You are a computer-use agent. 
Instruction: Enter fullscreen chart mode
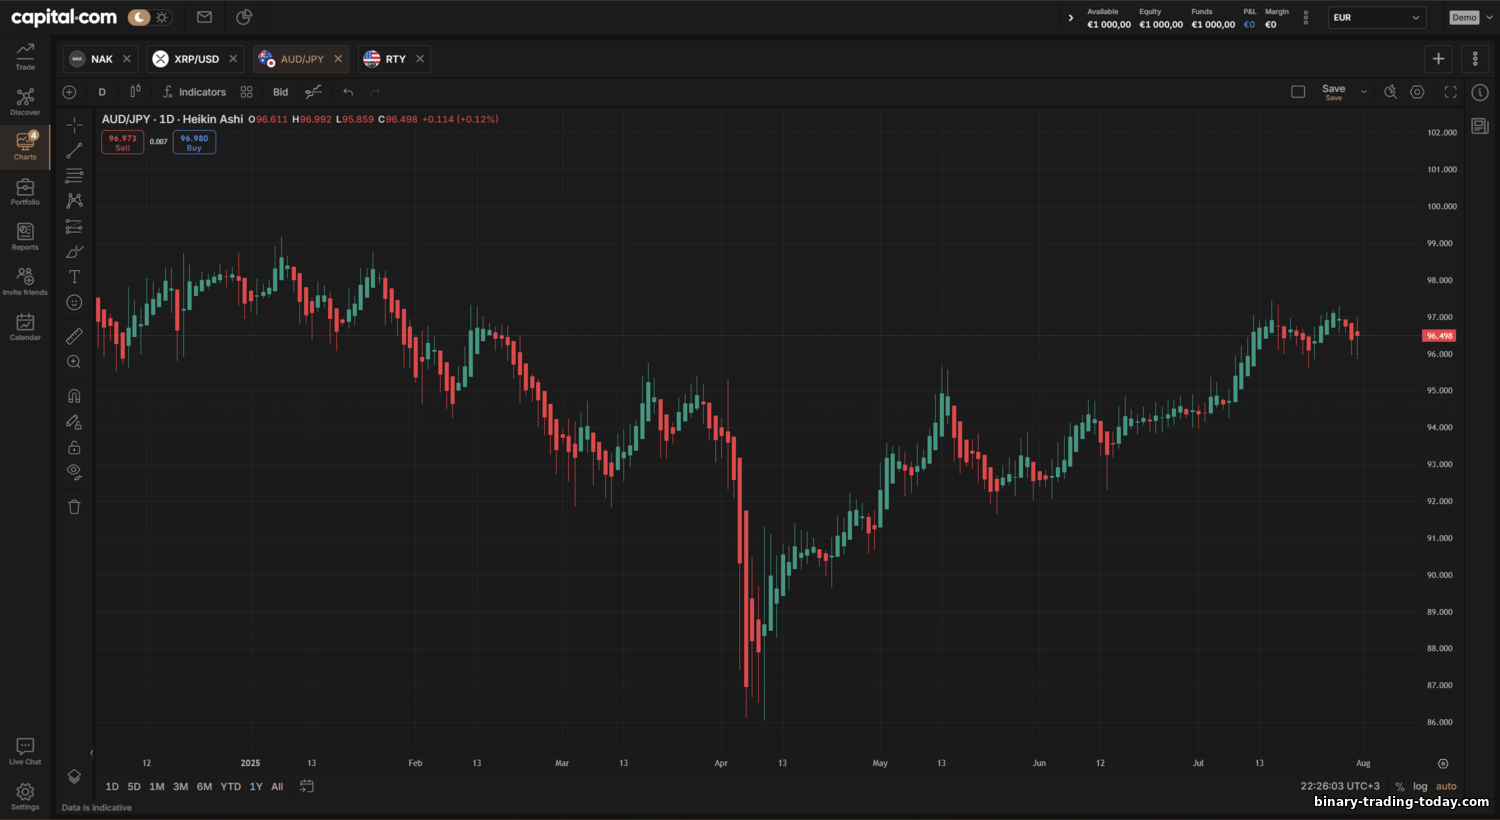(x=1450, y=92)
